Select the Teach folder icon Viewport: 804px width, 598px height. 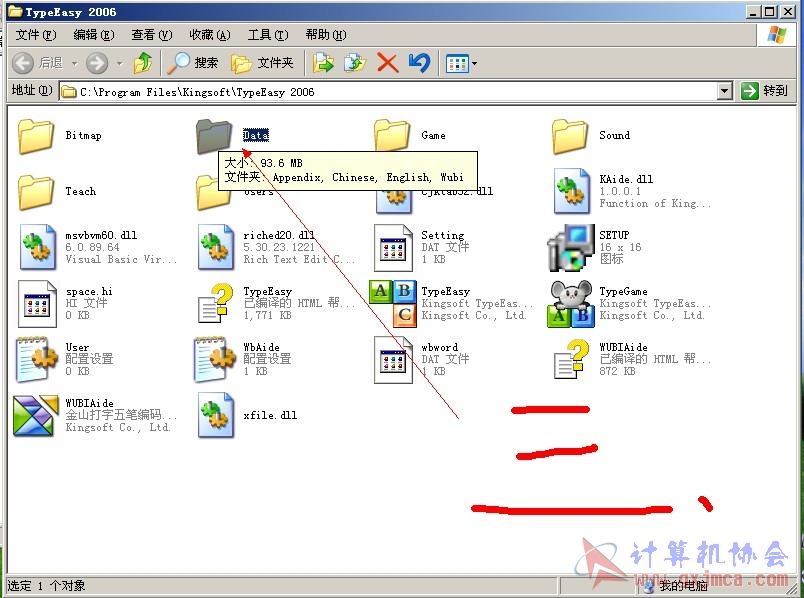36,192
